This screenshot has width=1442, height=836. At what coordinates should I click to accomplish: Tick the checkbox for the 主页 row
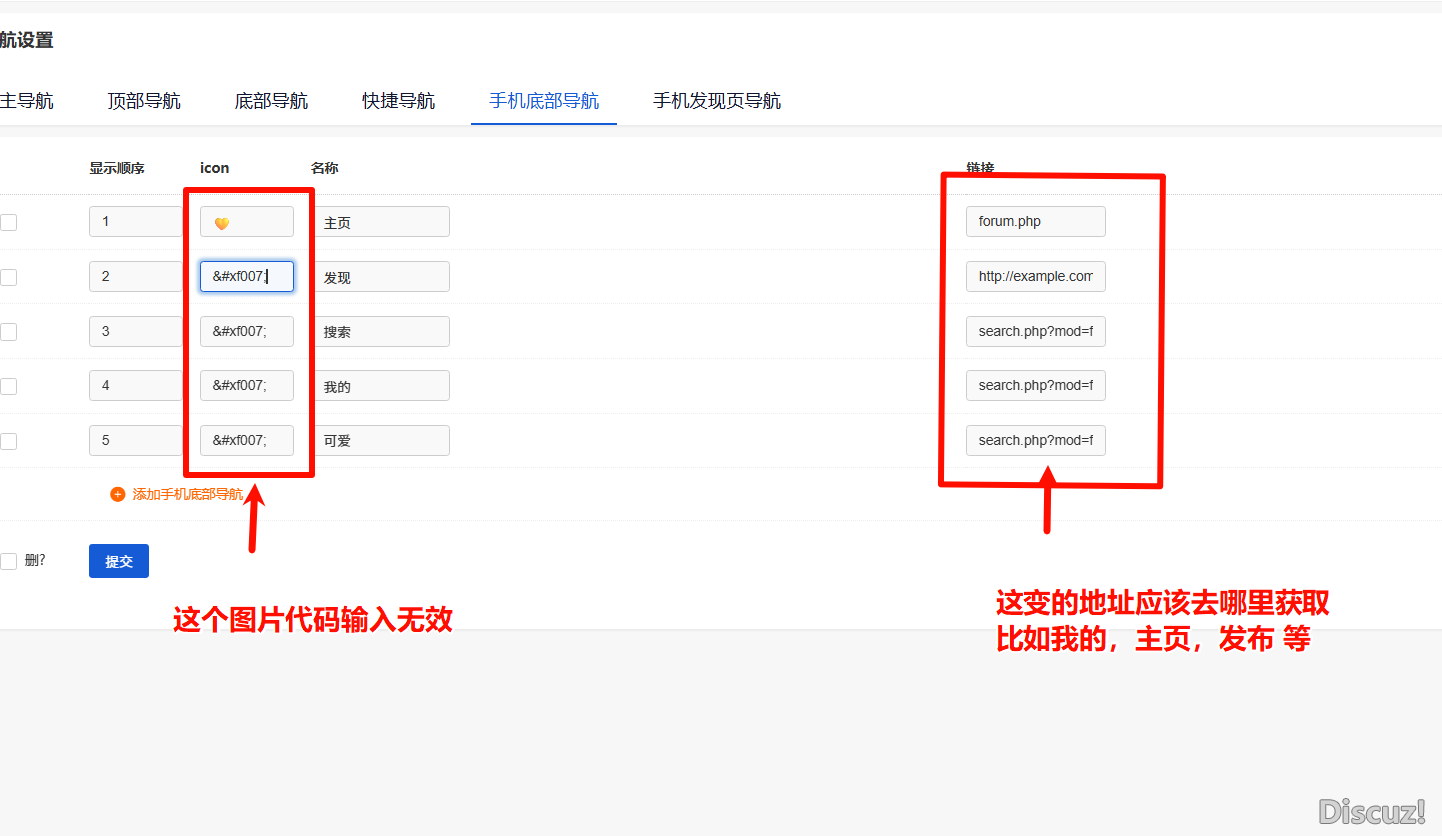8,222
